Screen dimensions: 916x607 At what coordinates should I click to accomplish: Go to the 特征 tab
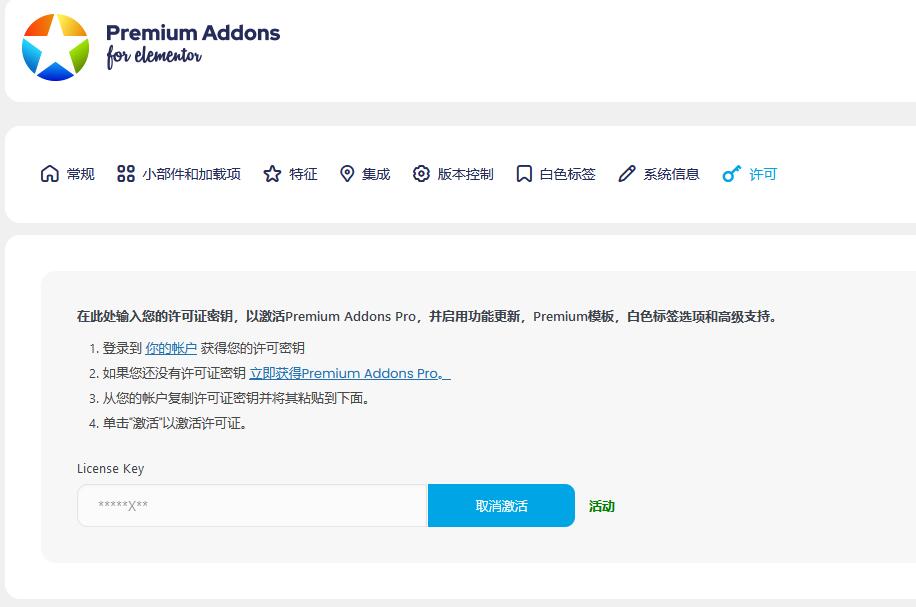tap(303, 174)
